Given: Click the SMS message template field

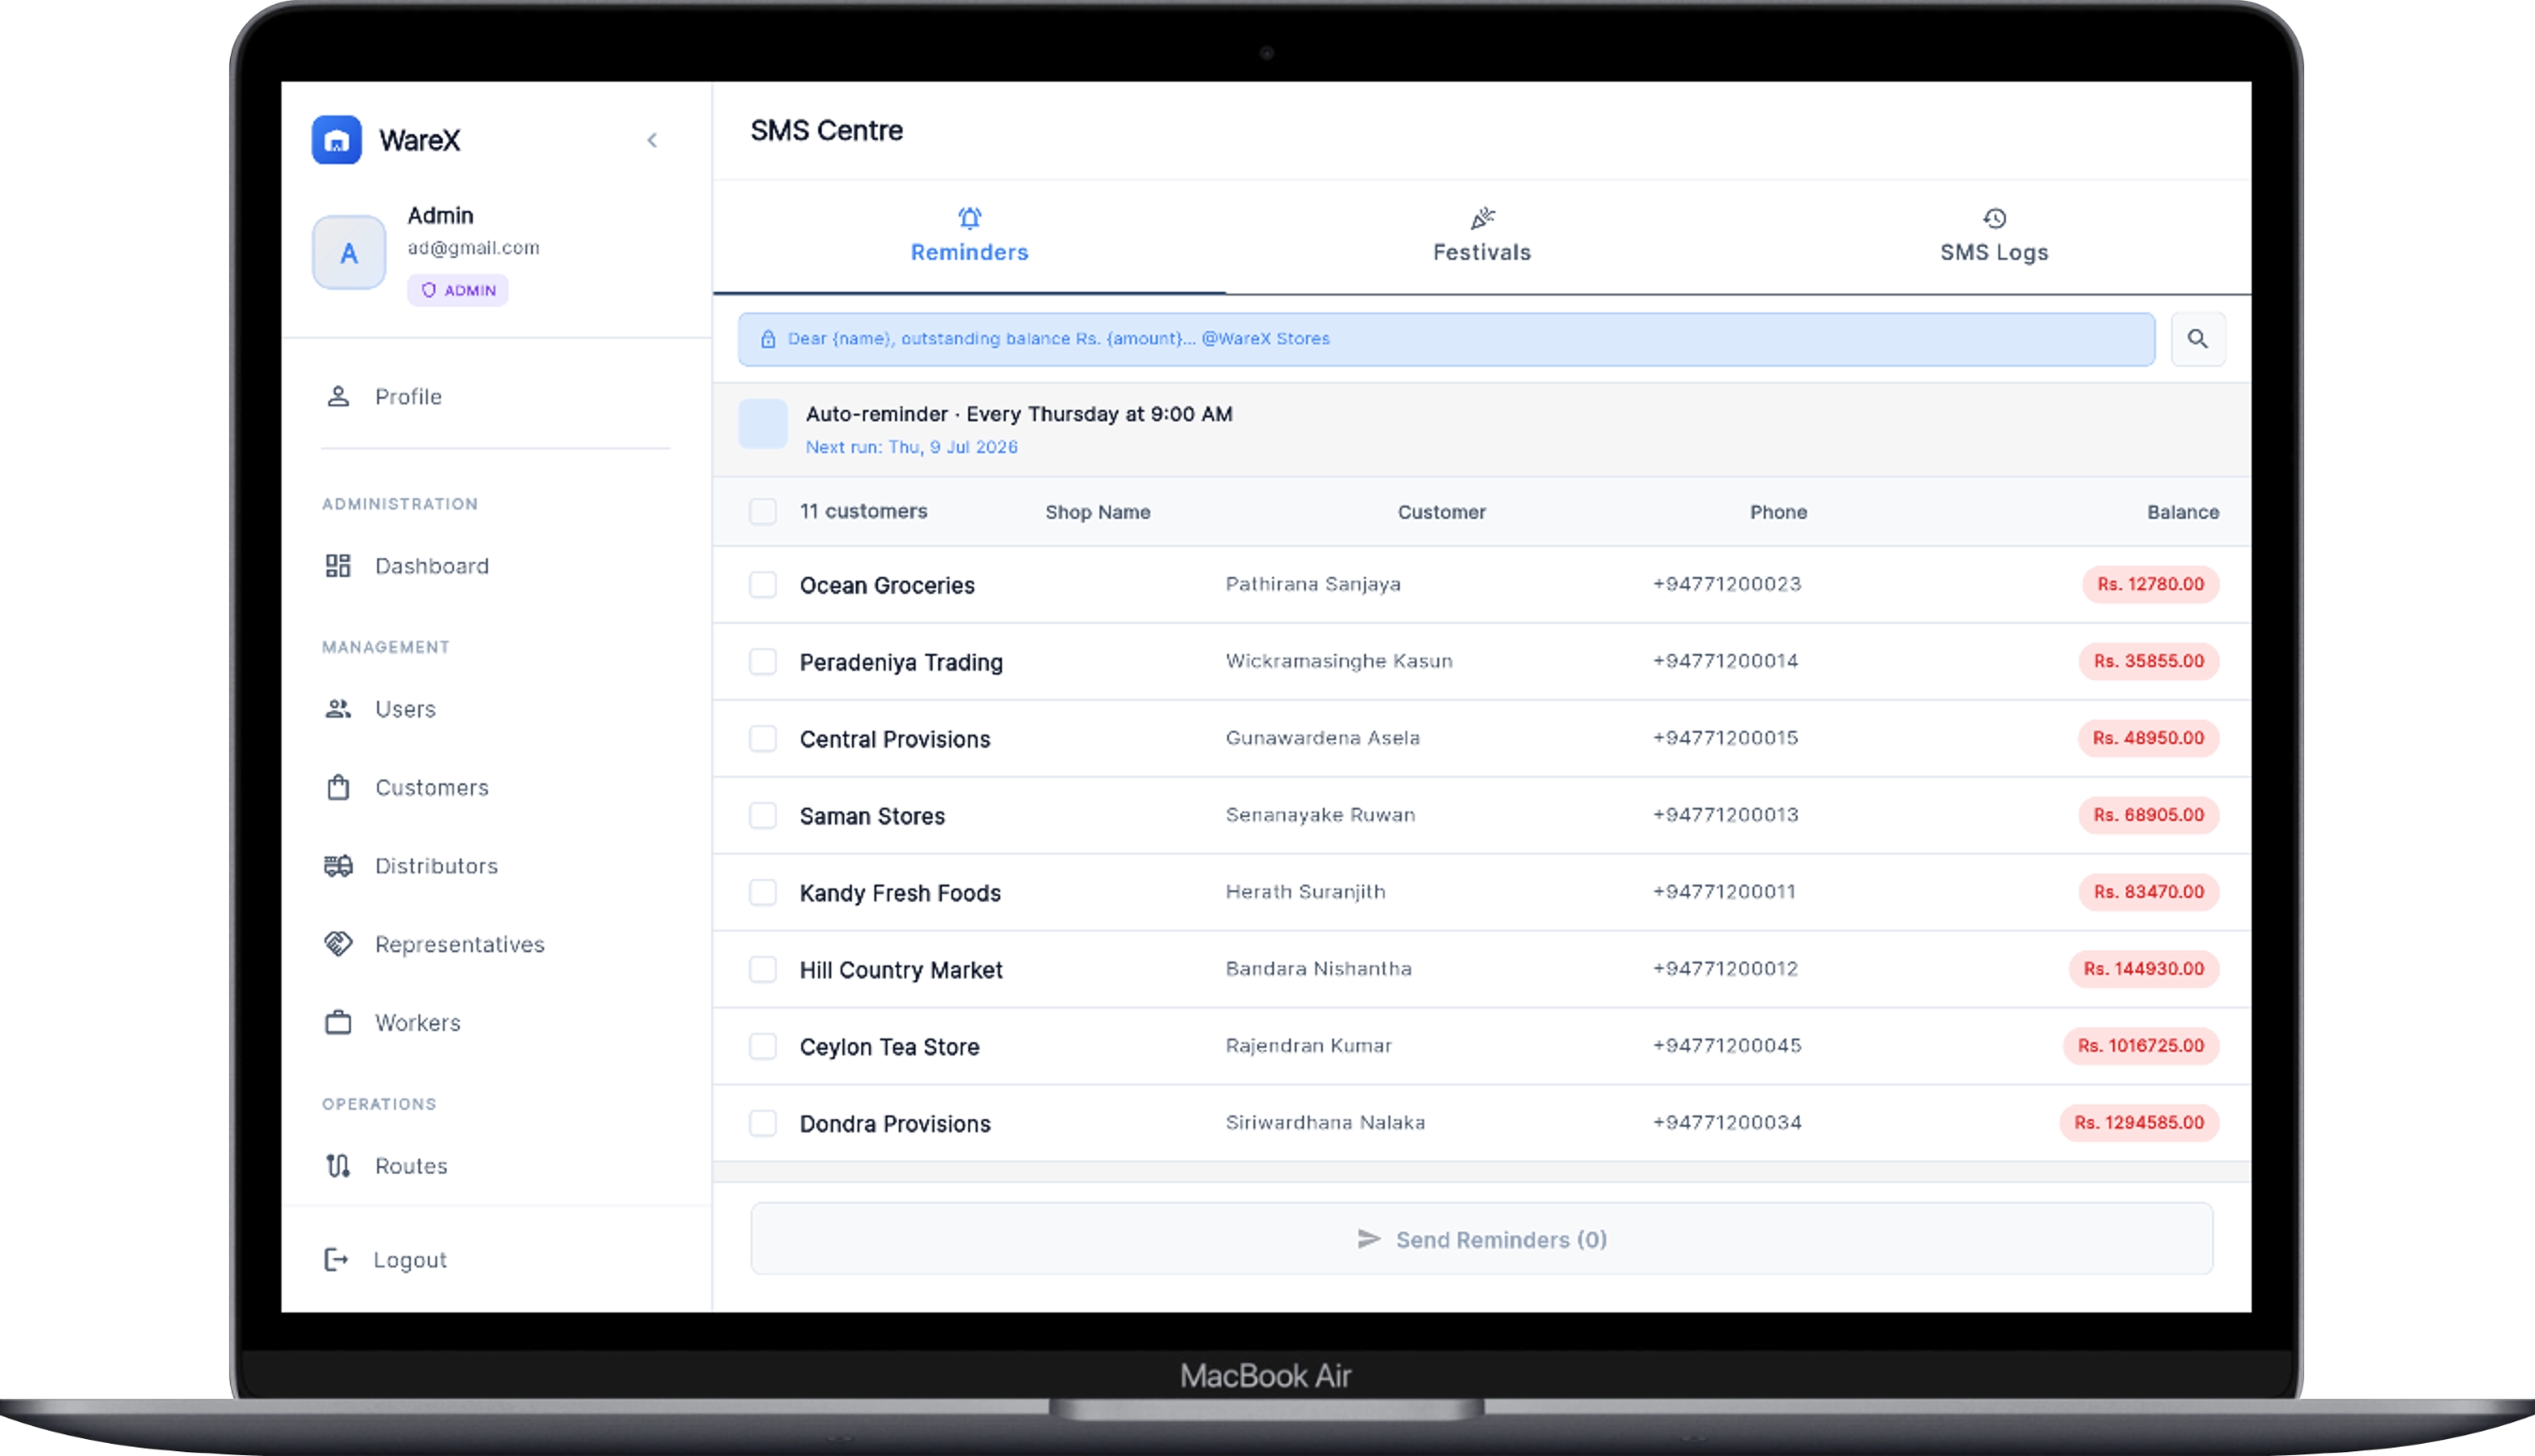Looking at the screenshot, I should pyautogui.click(x=1446, y=339).
